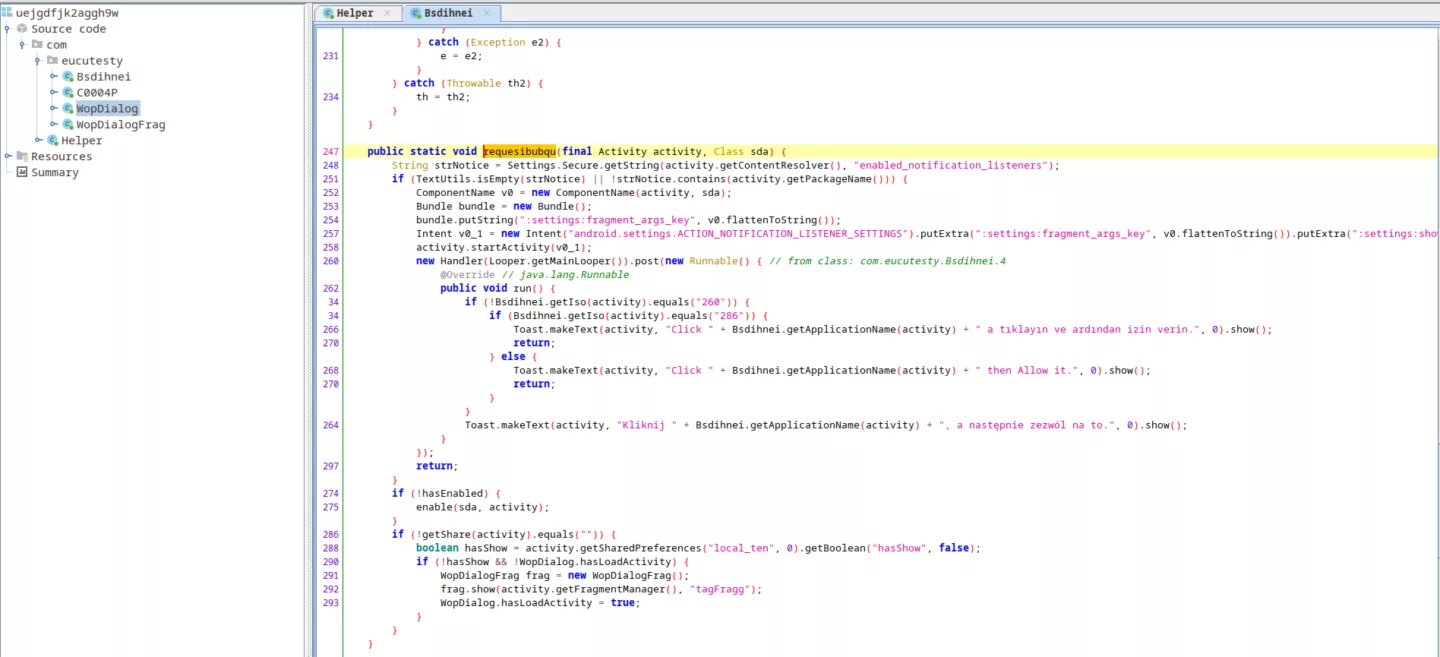Click the Source code package icon
The image size is (1440, 657).
pyautogui.click(x=22, y=29)
